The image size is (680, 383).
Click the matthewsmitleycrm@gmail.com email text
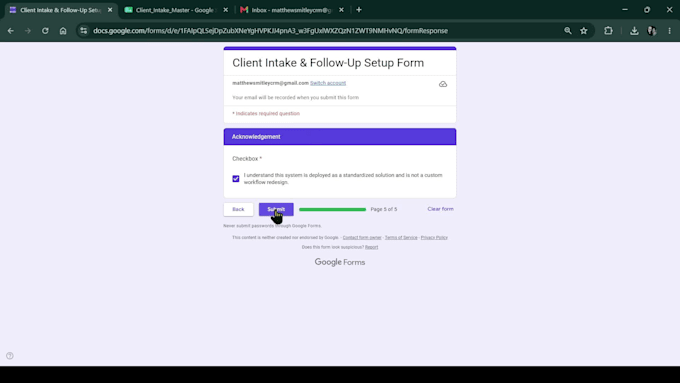(270, 83)
